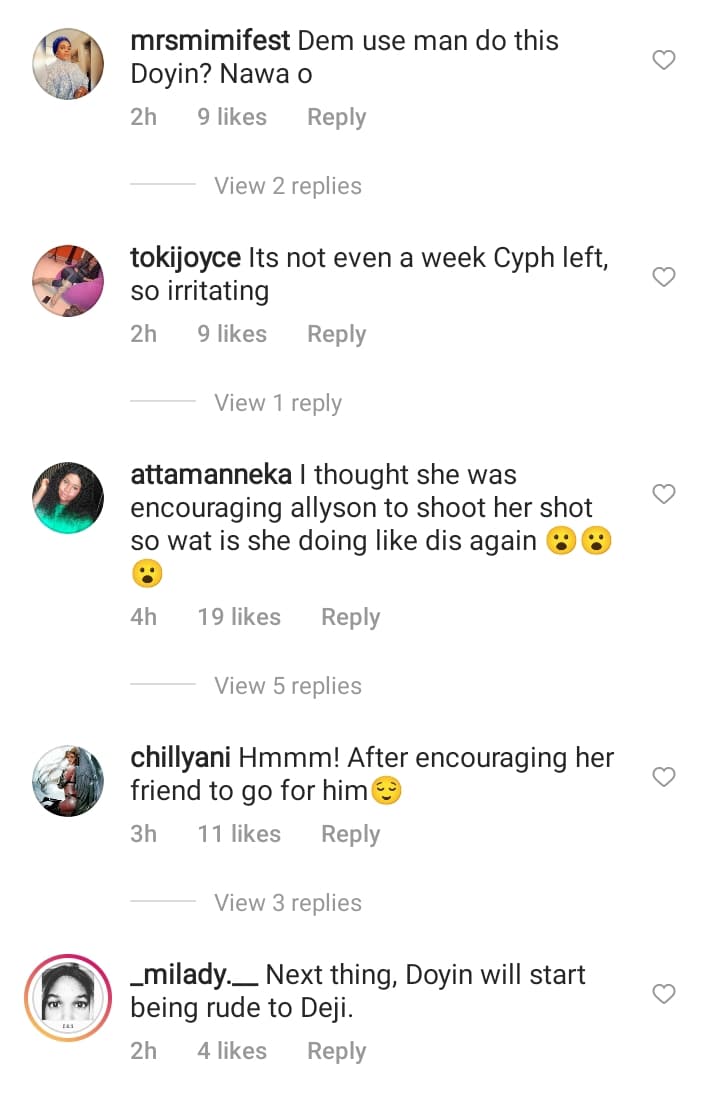Open the 19 likes list
Image resolution: width=720 pixels, height=1095 pixels.
coord(239,617)
